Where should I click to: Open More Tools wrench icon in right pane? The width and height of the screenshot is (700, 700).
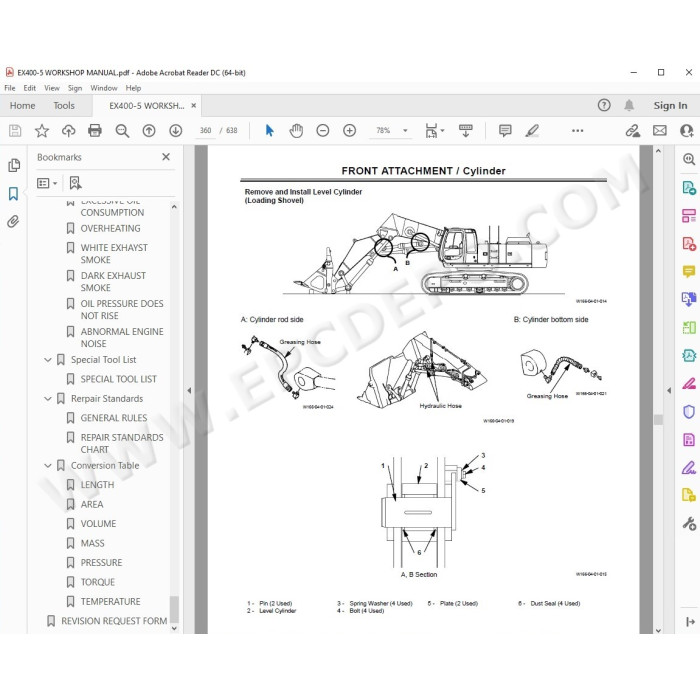(689, 523)
